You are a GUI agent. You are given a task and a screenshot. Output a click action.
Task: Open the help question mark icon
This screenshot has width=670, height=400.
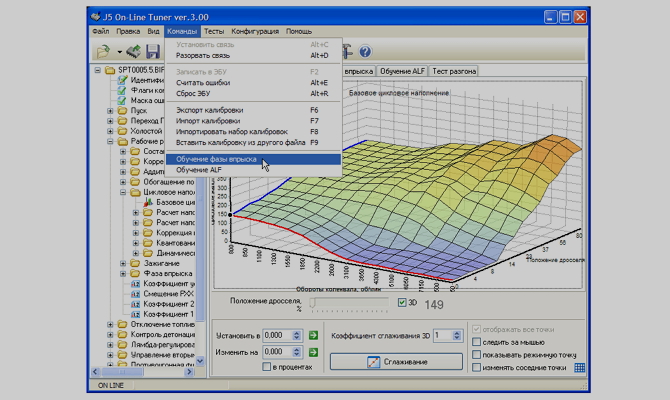pyautogui.click(x=365, y=51)
